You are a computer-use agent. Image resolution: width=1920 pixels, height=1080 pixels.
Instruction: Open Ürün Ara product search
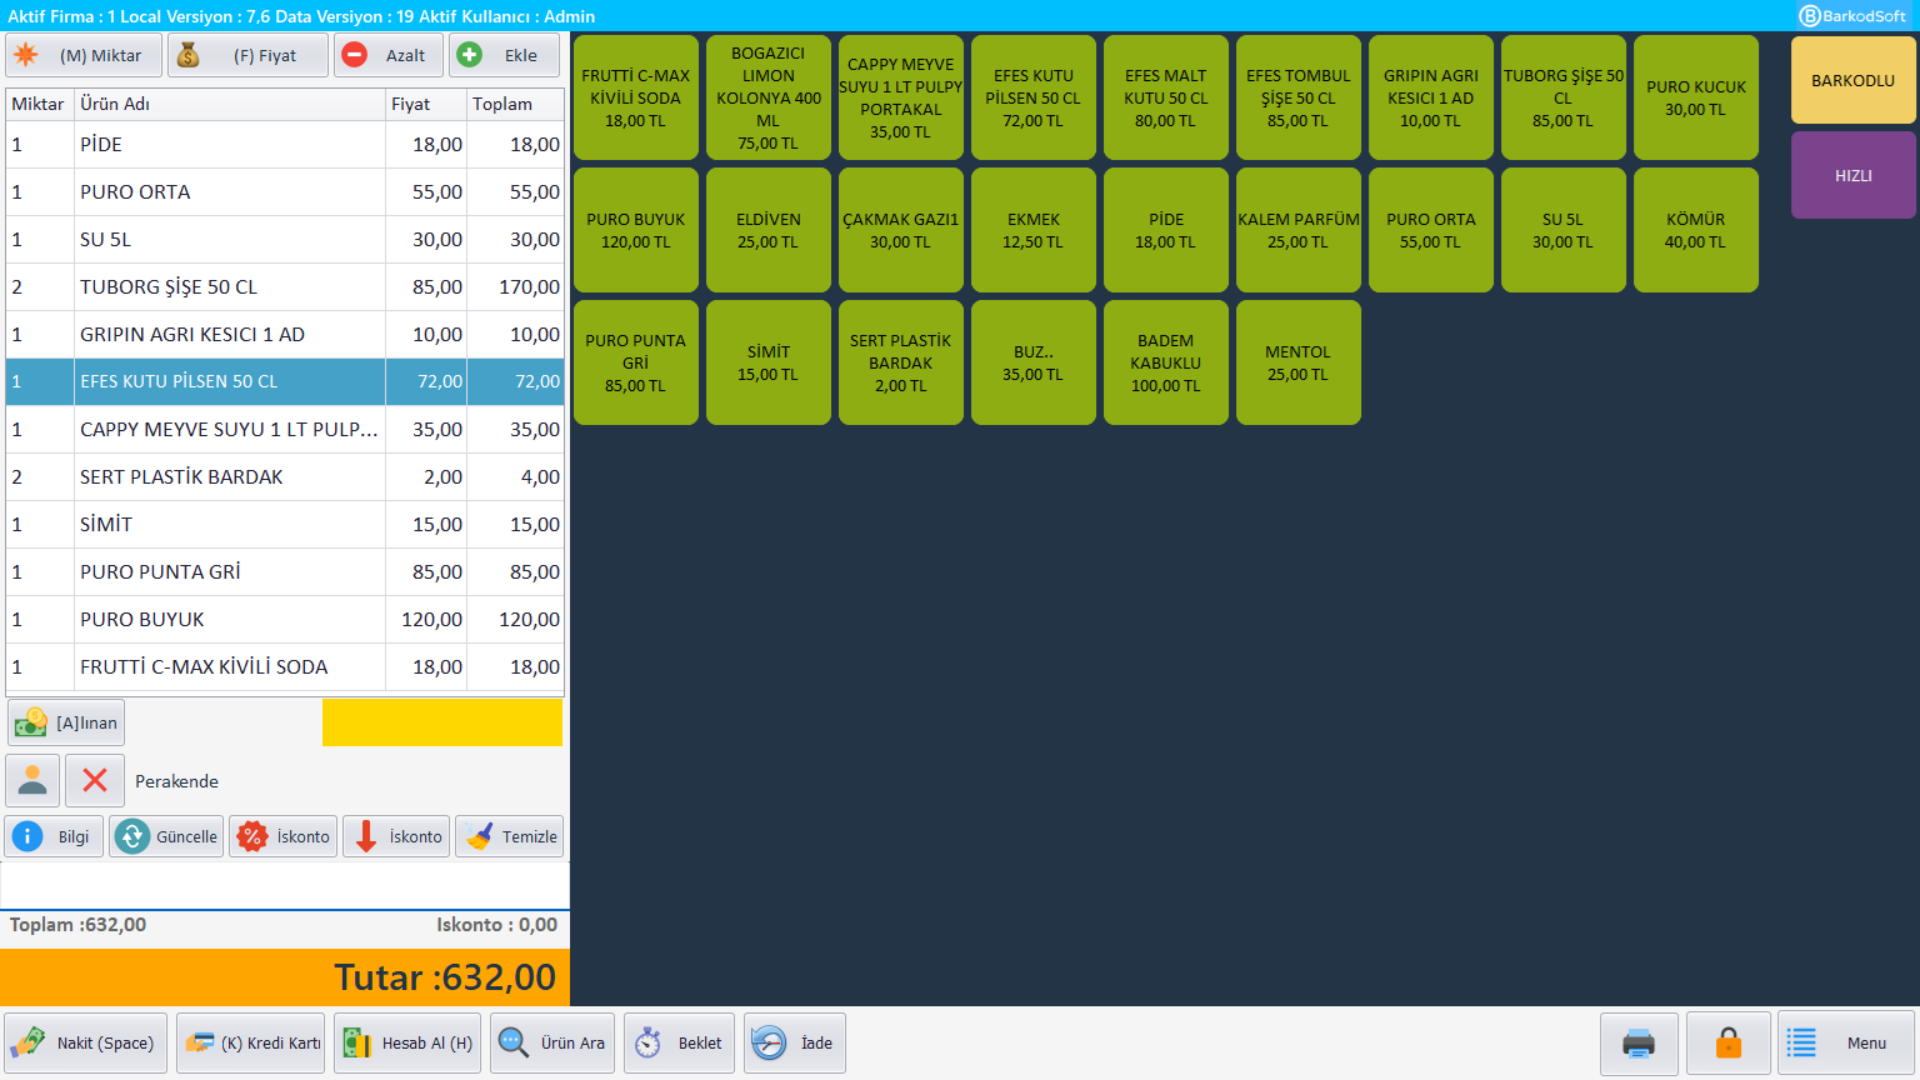click(x=553, y=1043)
